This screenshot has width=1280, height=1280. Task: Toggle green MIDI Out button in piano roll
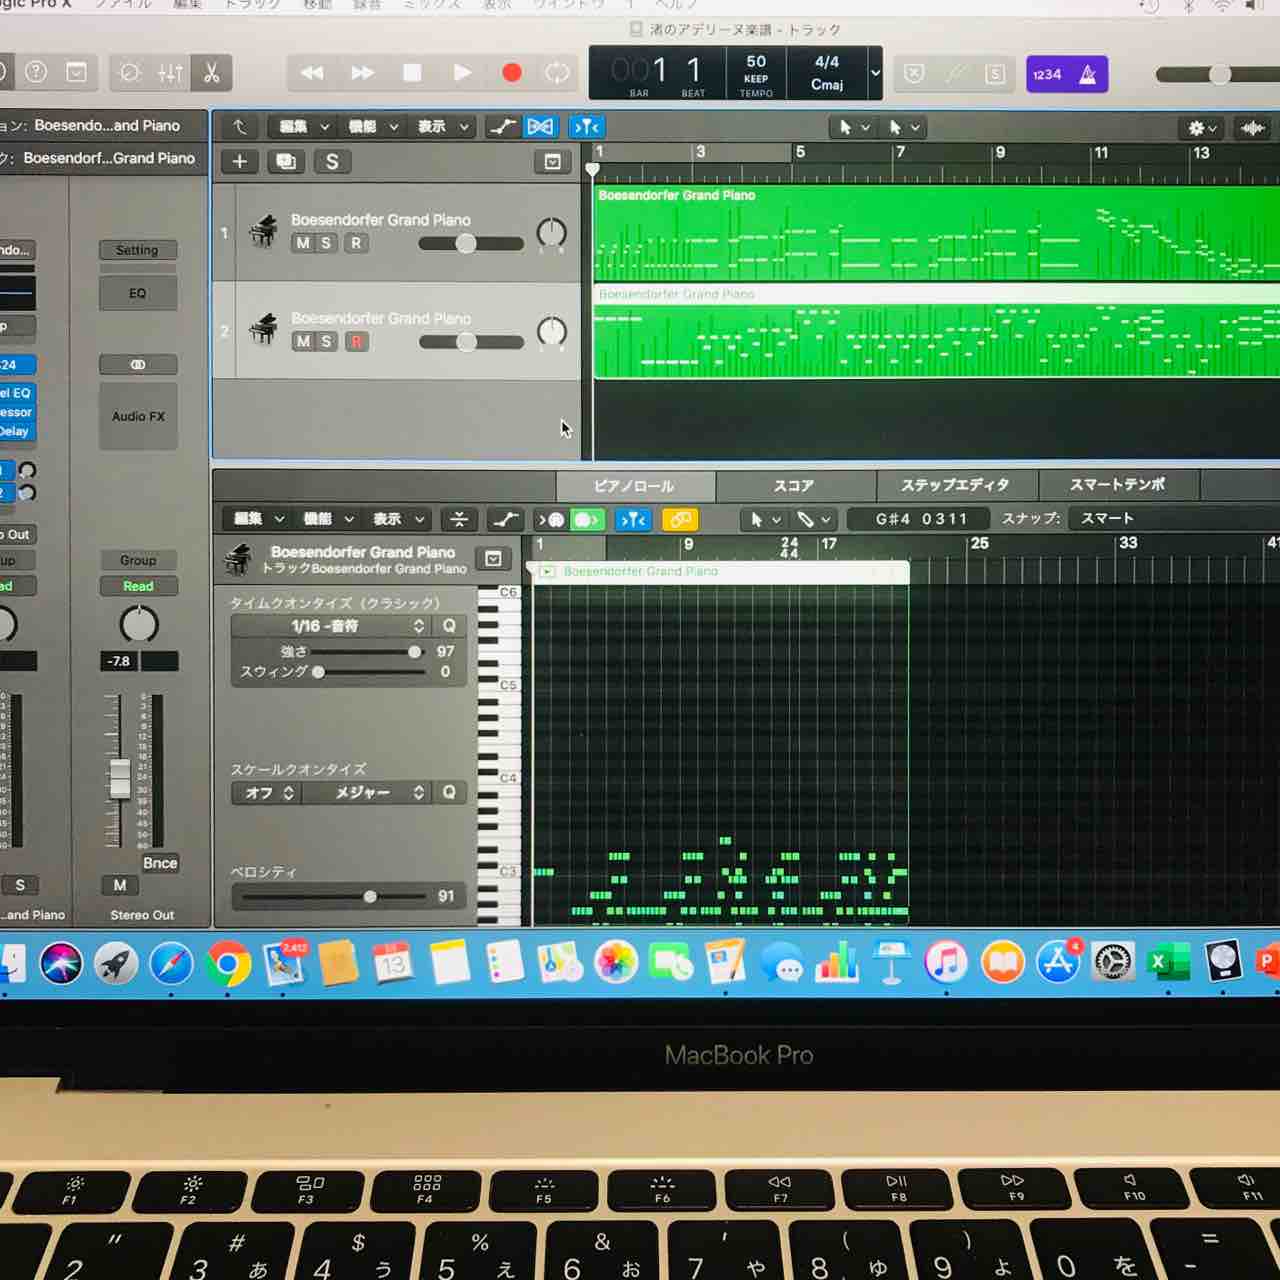587,520
